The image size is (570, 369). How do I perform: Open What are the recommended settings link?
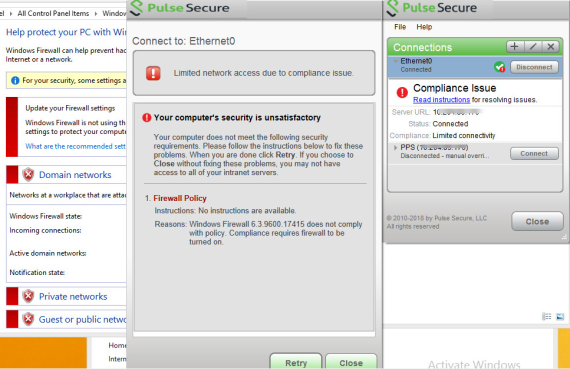pyautogui.click(x=76, y=146)
